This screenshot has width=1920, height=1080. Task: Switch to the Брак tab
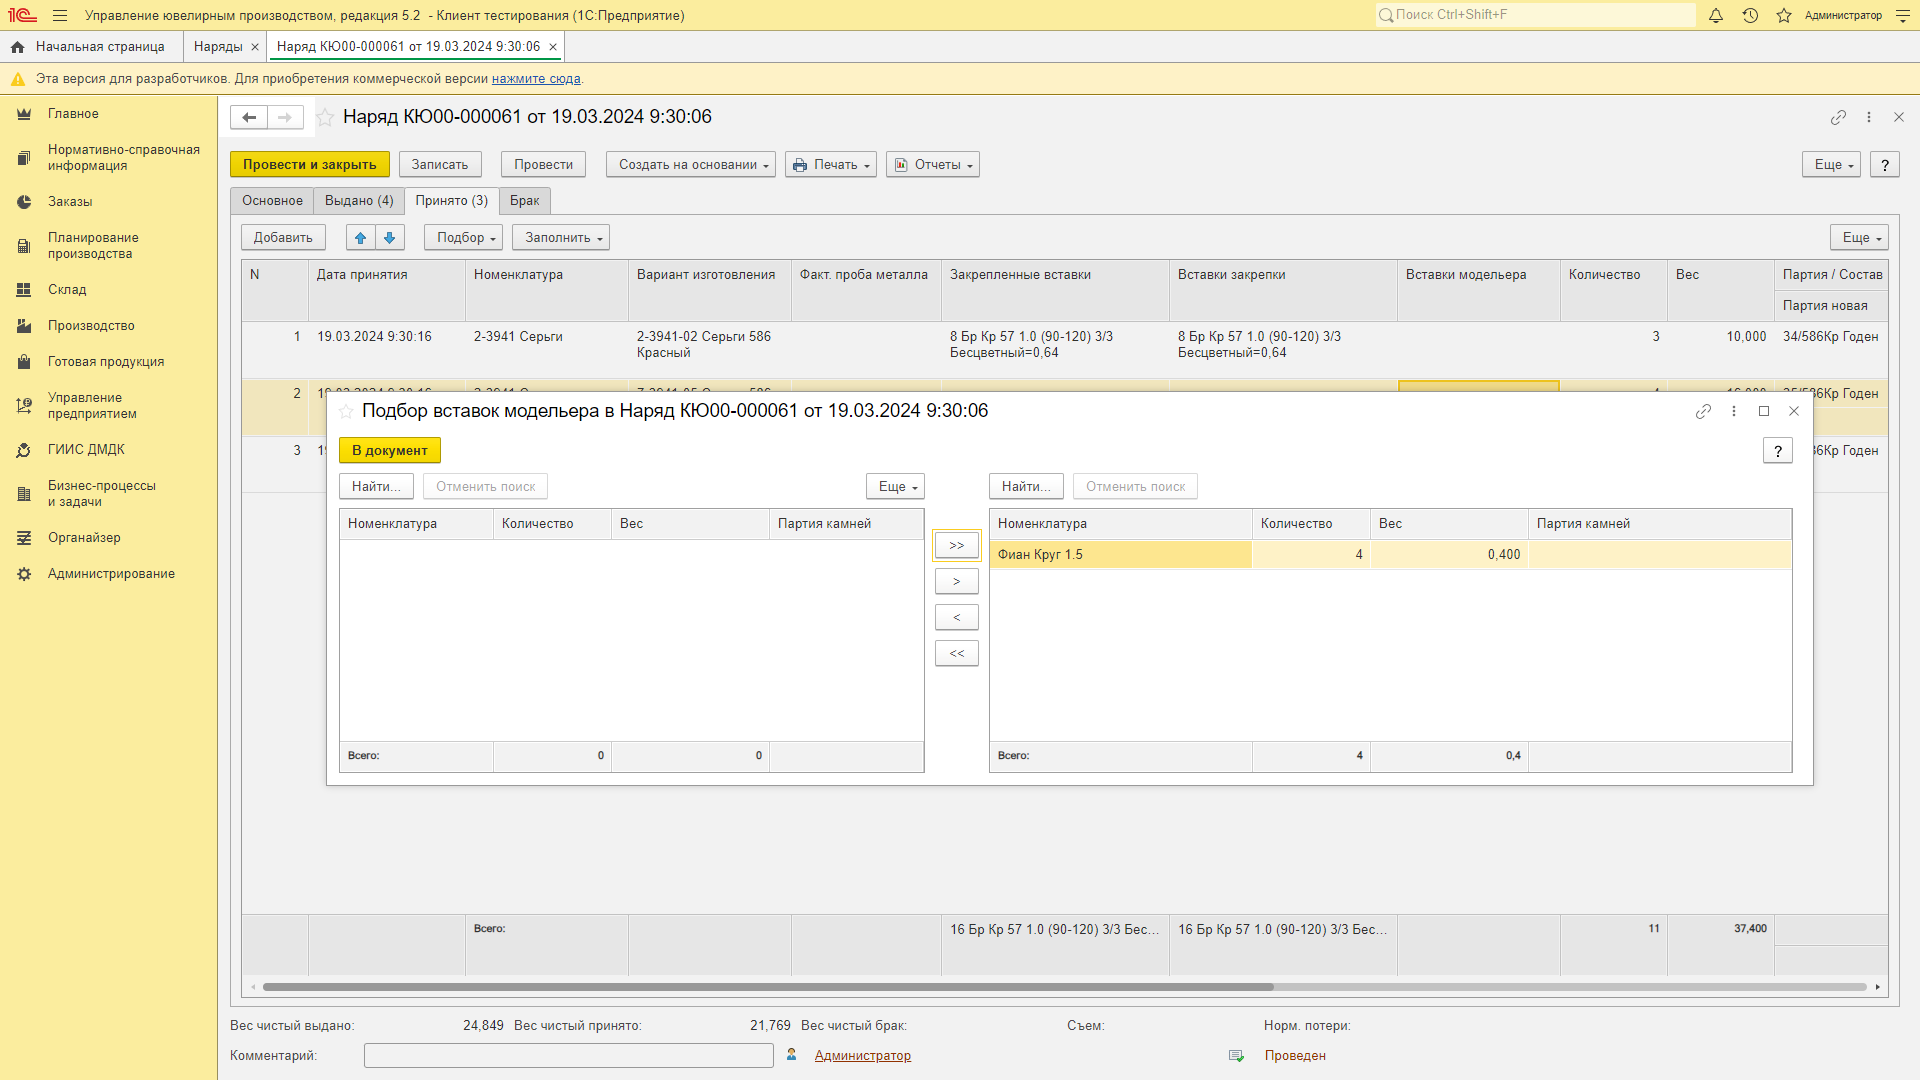[525, 201]
